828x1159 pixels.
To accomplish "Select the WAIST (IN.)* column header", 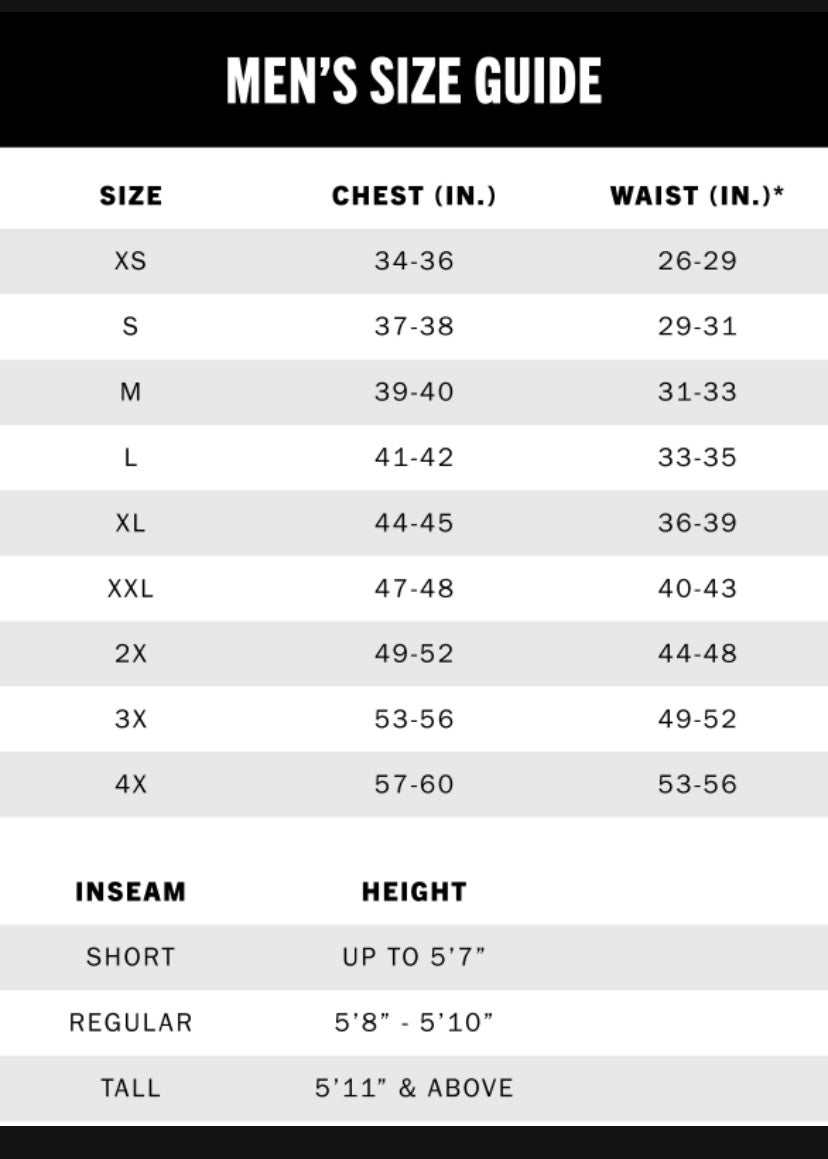I will click(x=696, y=196).
